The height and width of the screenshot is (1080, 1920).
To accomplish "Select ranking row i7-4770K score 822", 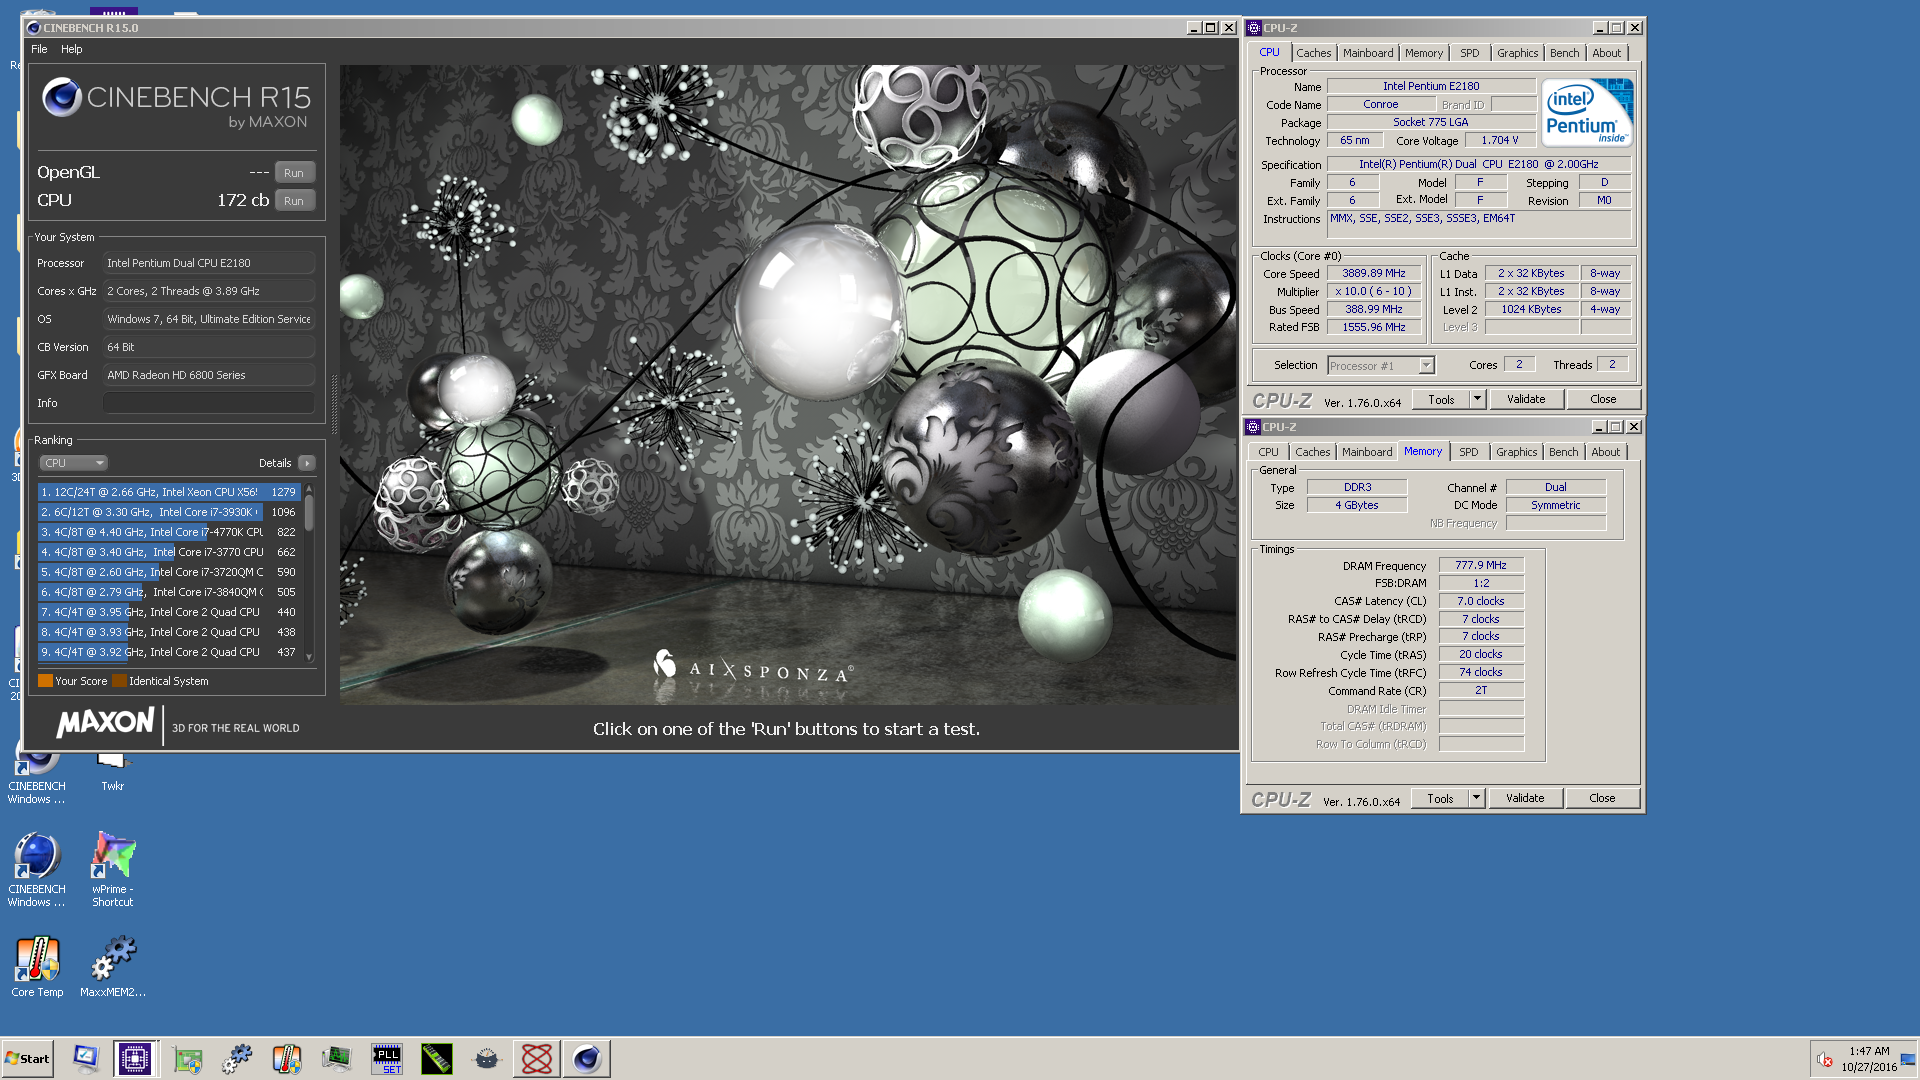I will [169, 532].
